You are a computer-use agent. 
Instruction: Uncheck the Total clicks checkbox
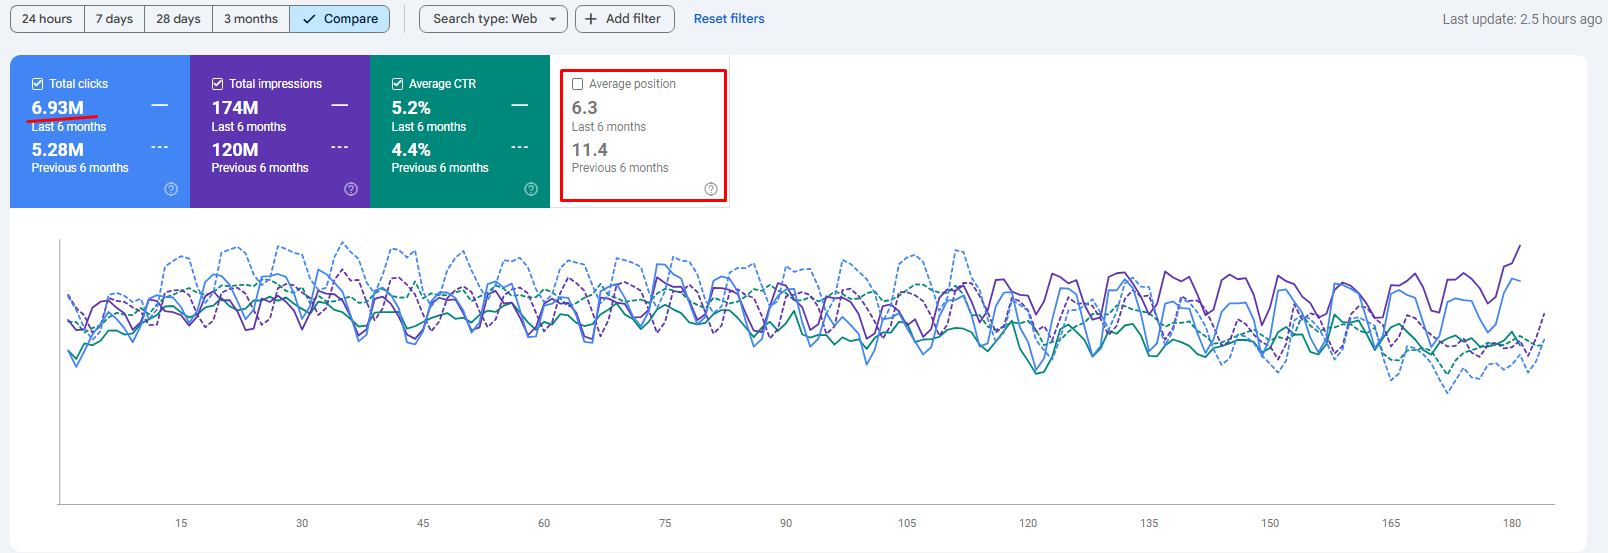(x=37, y=84)
